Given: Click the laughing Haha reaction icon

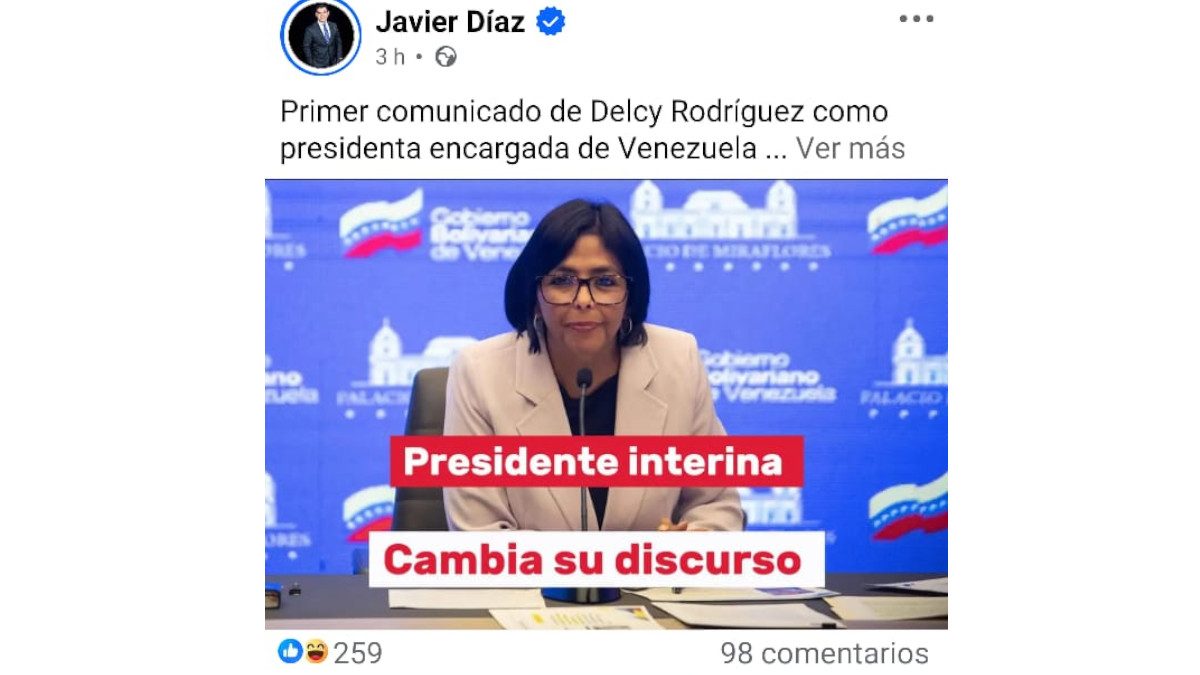Looking at the screenshot, I should point(316,652).
